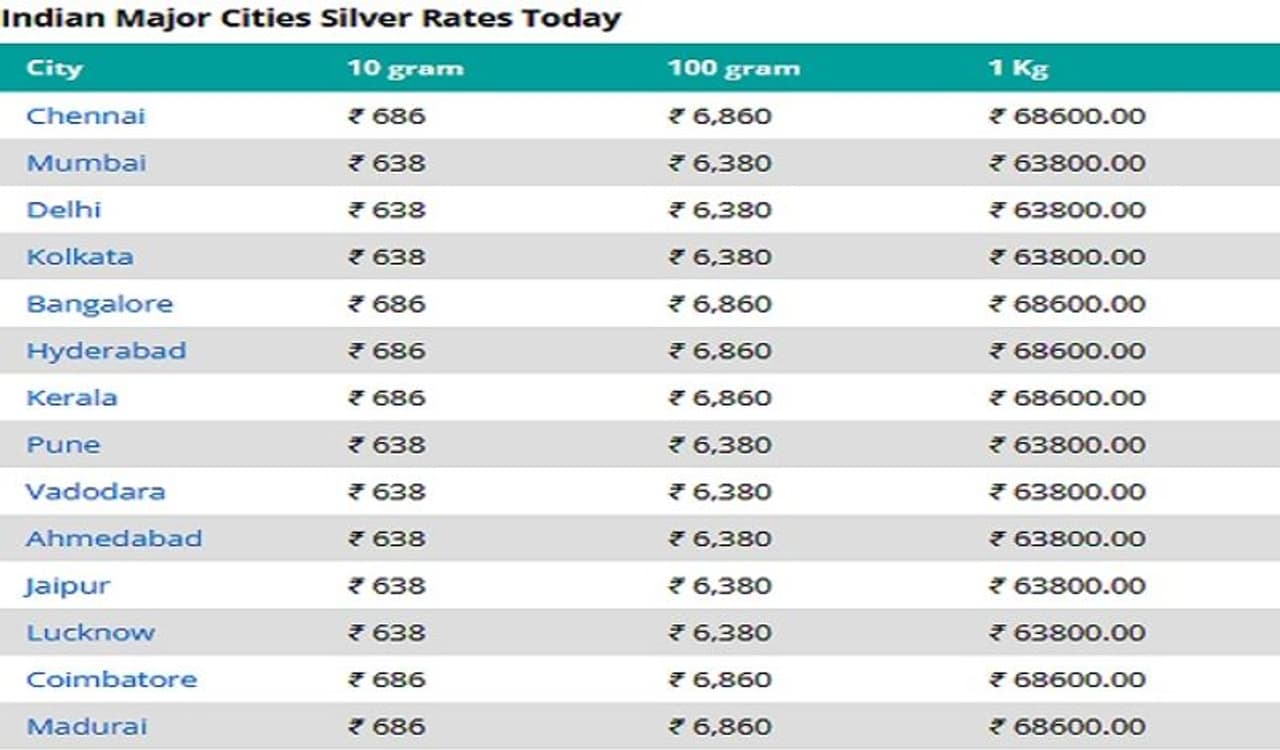Click the 10 gram column header
This screenshot has height=750, width=1280.
tap(405, 68)
